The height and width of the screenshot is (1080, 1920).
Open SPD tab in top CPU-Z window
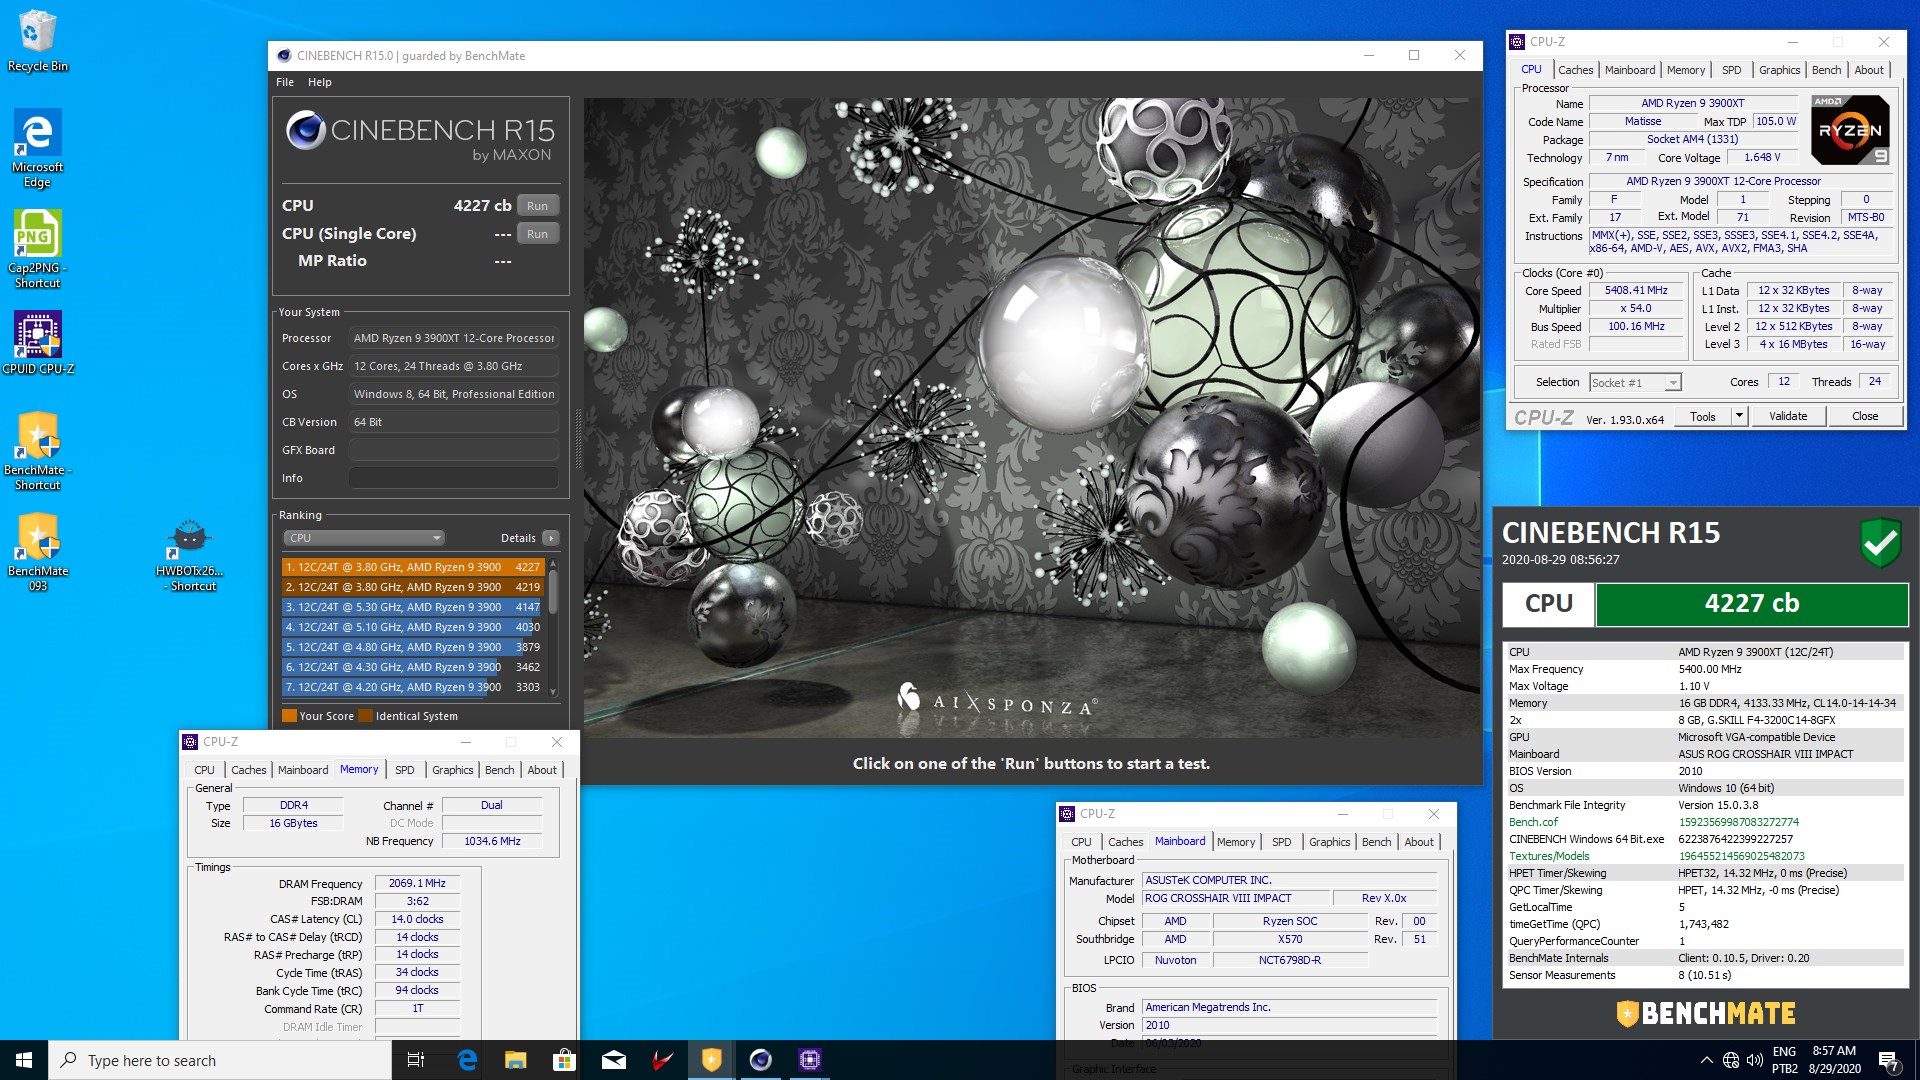coord(1732,70)
